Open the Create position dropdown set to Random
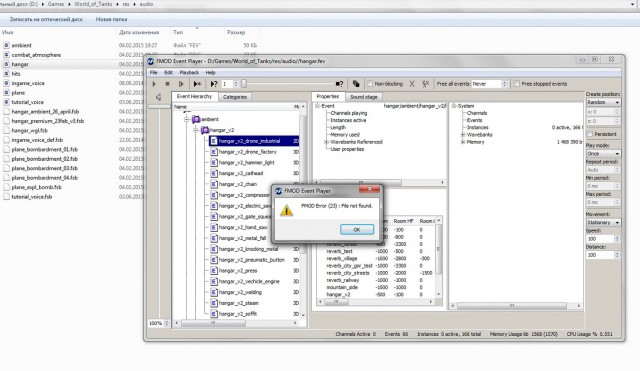640x371 pixels. tap(603, 102)
